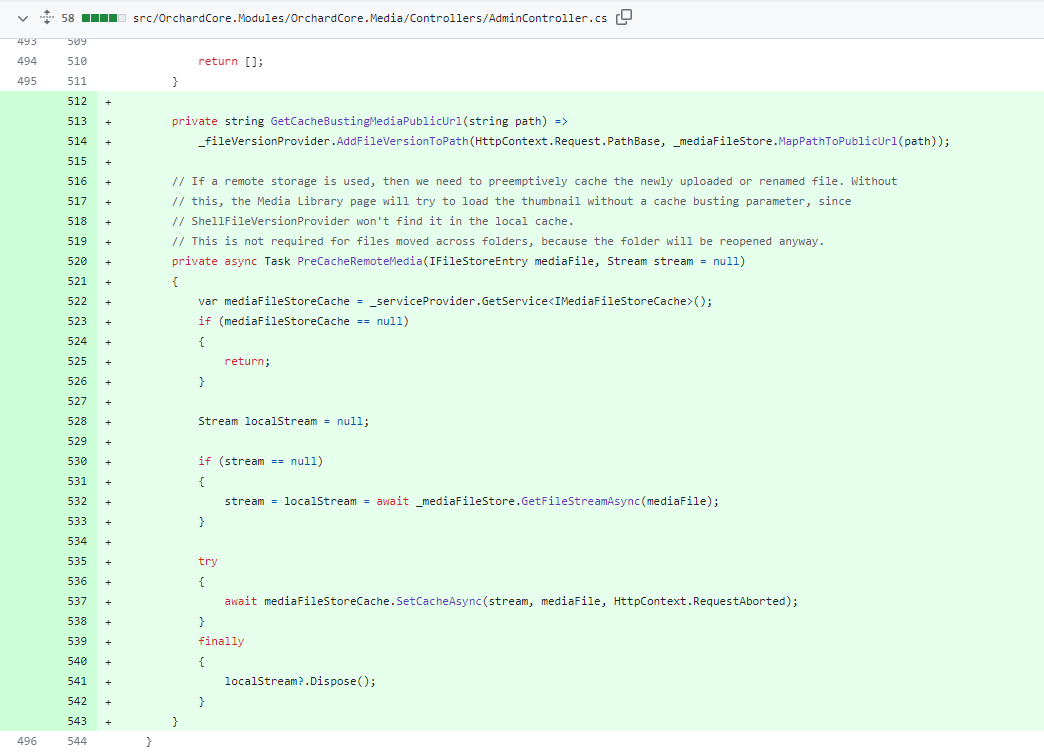Screen dimensions: 1044x755
Task: Select new line number 514
Action: click(77, 141)
